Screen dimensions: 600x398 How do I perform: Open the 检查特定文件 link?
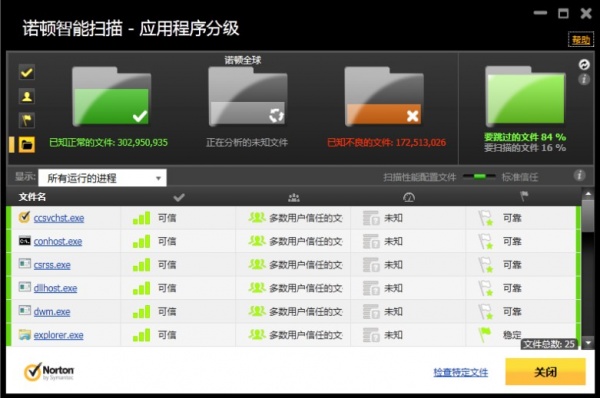(x=461, y=372)
